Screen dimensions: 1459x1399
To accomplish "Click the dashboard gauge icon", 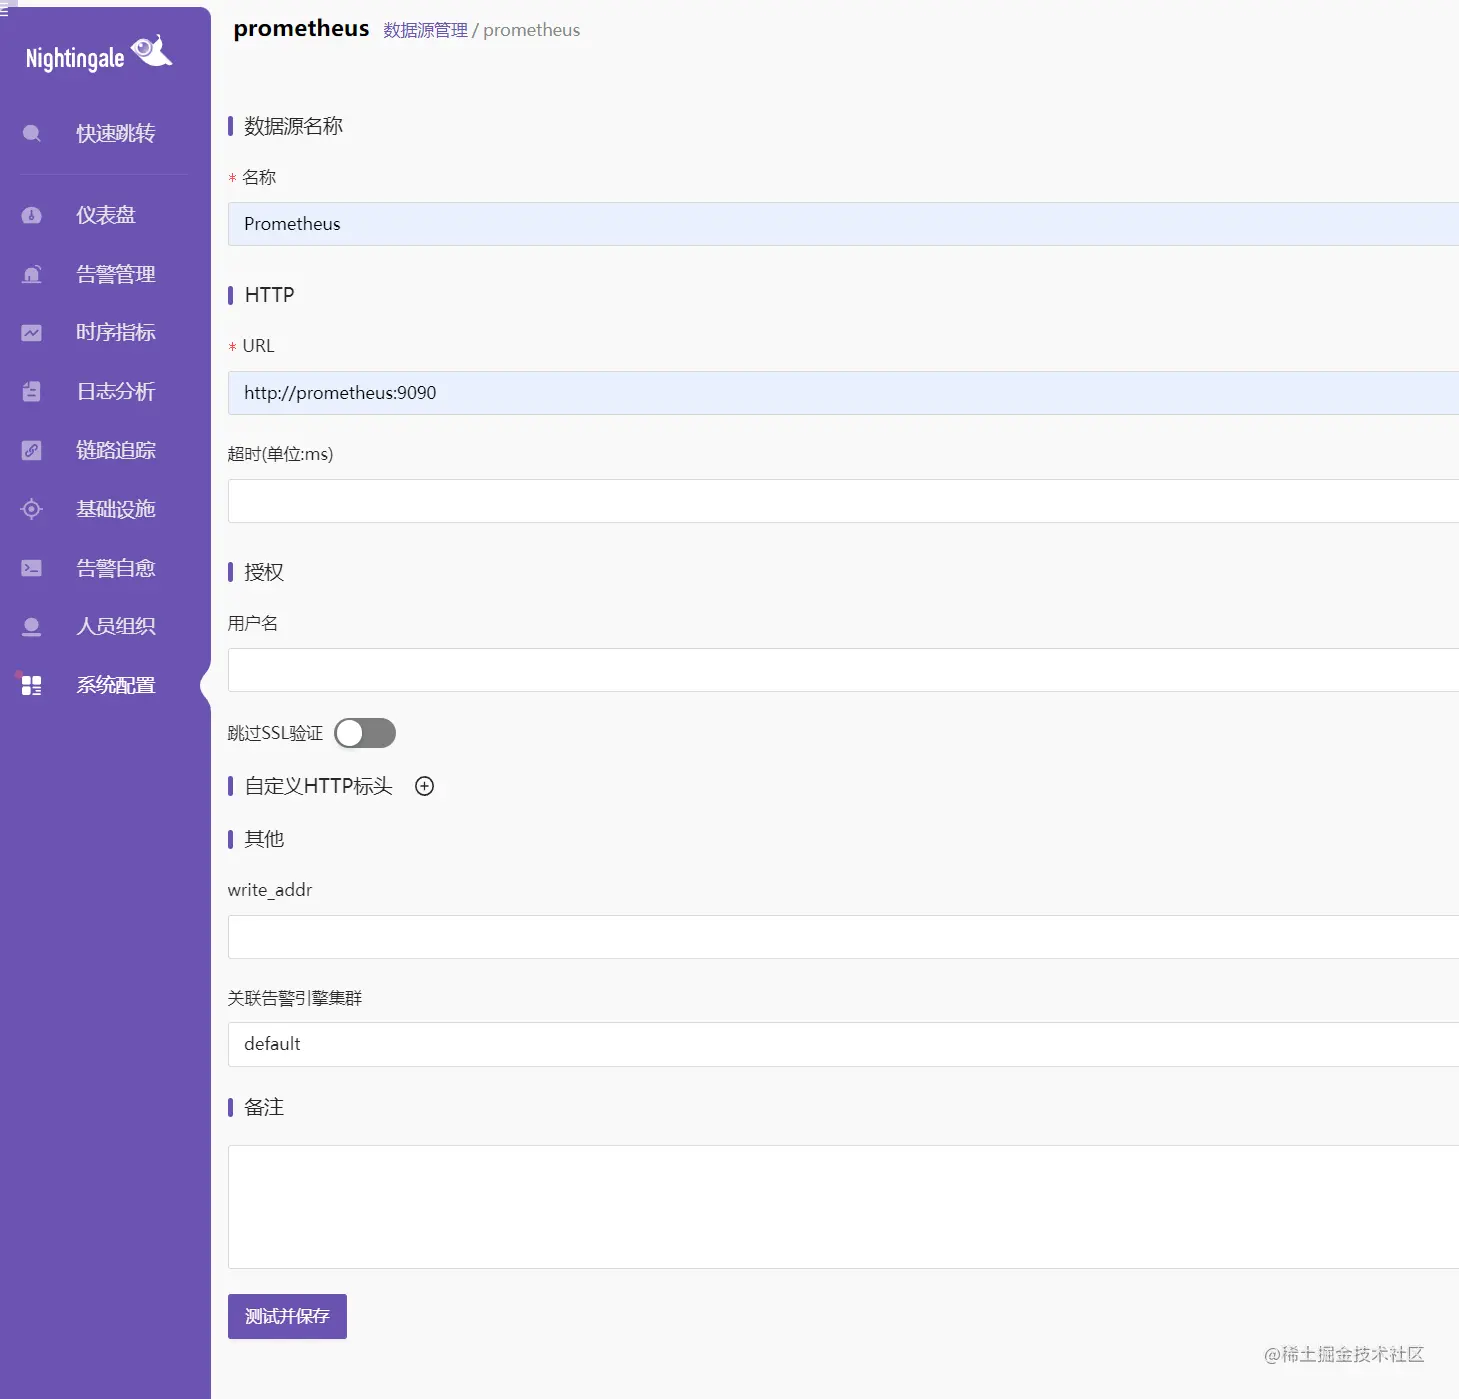I will (32, 215).
